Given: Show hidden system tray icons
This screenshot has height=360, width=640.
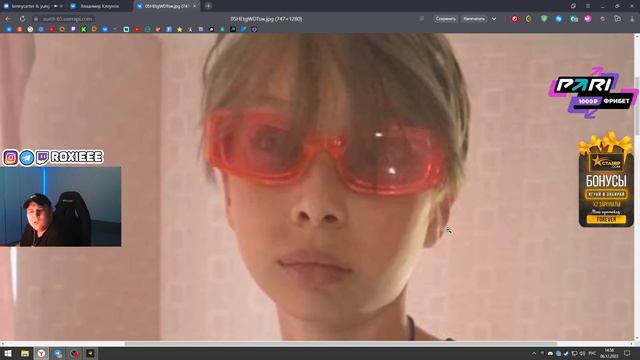Looking at the screenshot, I should tap(534, 353).
